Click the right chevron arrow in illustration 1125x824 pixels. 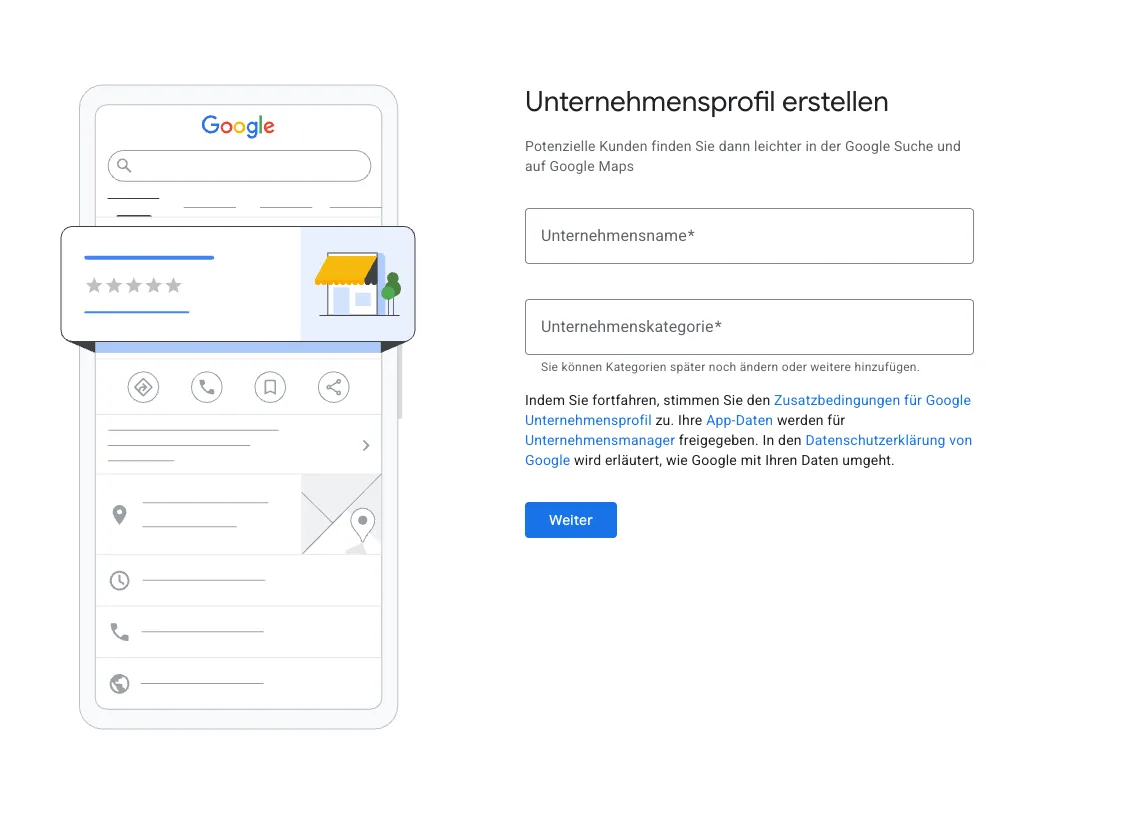pyautogui.click(x=366, y=446)
